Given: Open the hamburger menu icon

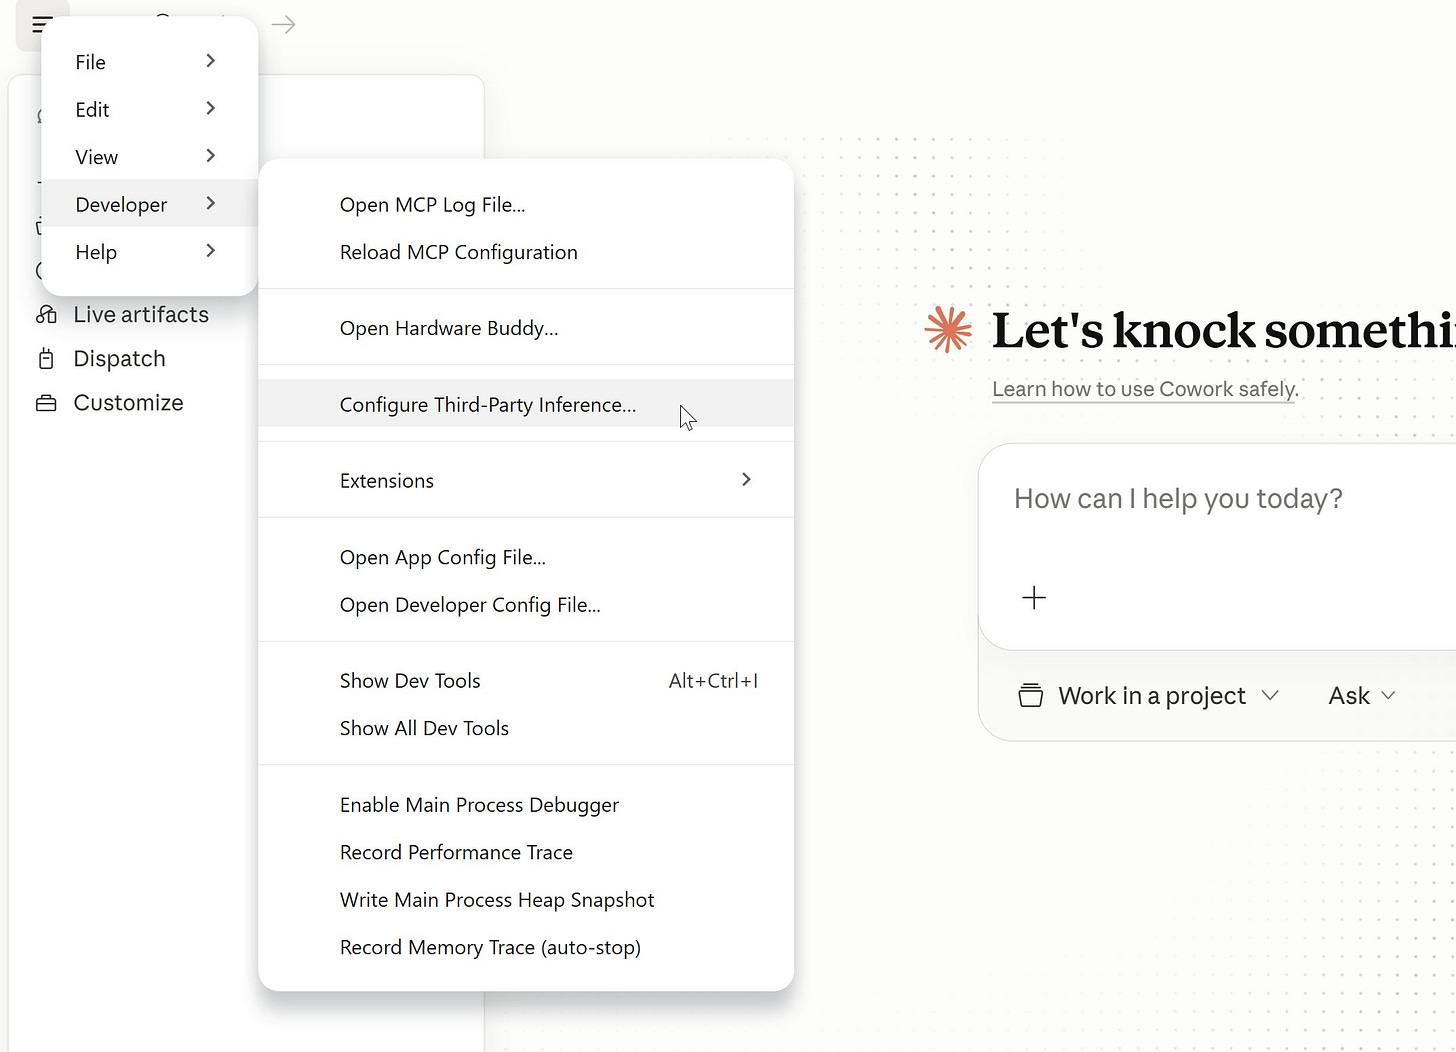Looking at the screenshot, I should coord(40,24).
